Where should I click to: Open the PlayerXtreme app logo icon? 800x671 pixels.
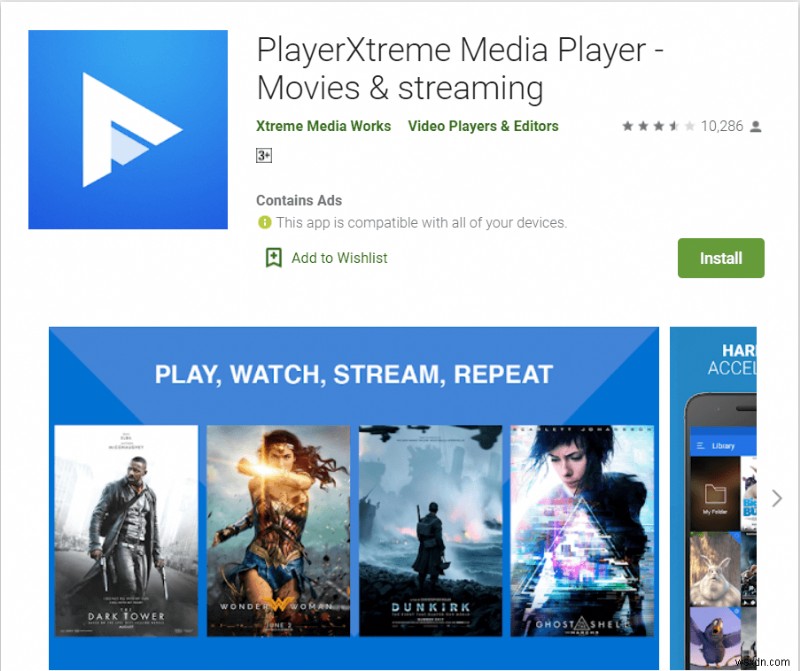coord(127,130)
